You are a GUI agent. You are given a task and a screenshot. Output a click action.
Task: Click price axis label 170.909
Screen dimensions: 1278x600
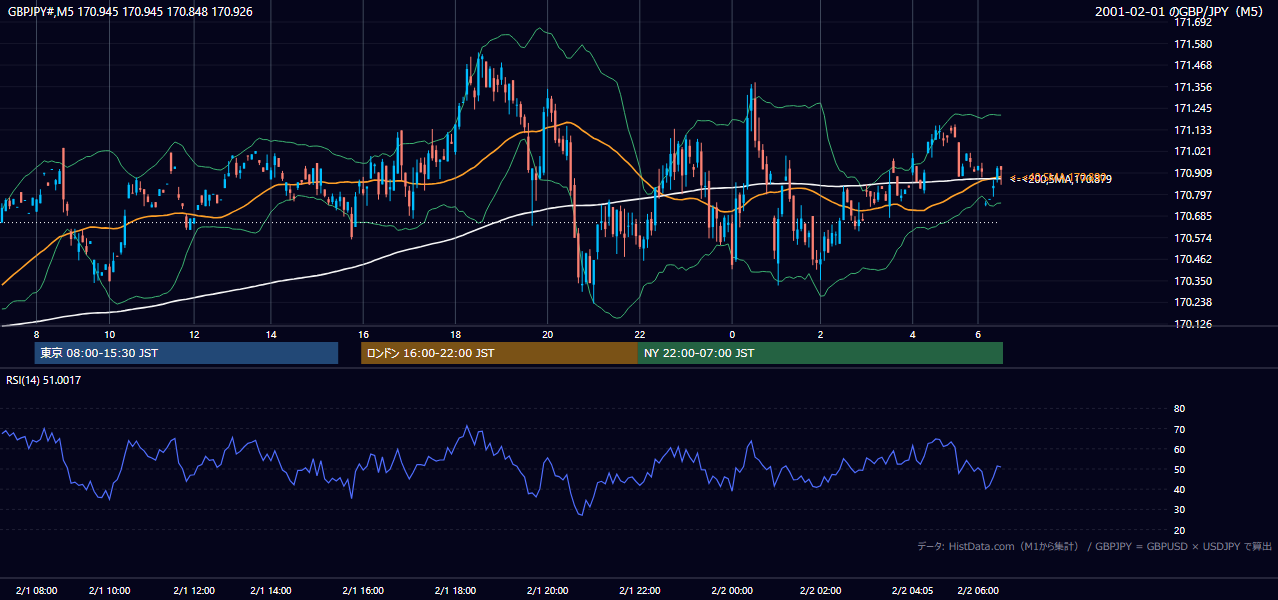click(1192, 173)
